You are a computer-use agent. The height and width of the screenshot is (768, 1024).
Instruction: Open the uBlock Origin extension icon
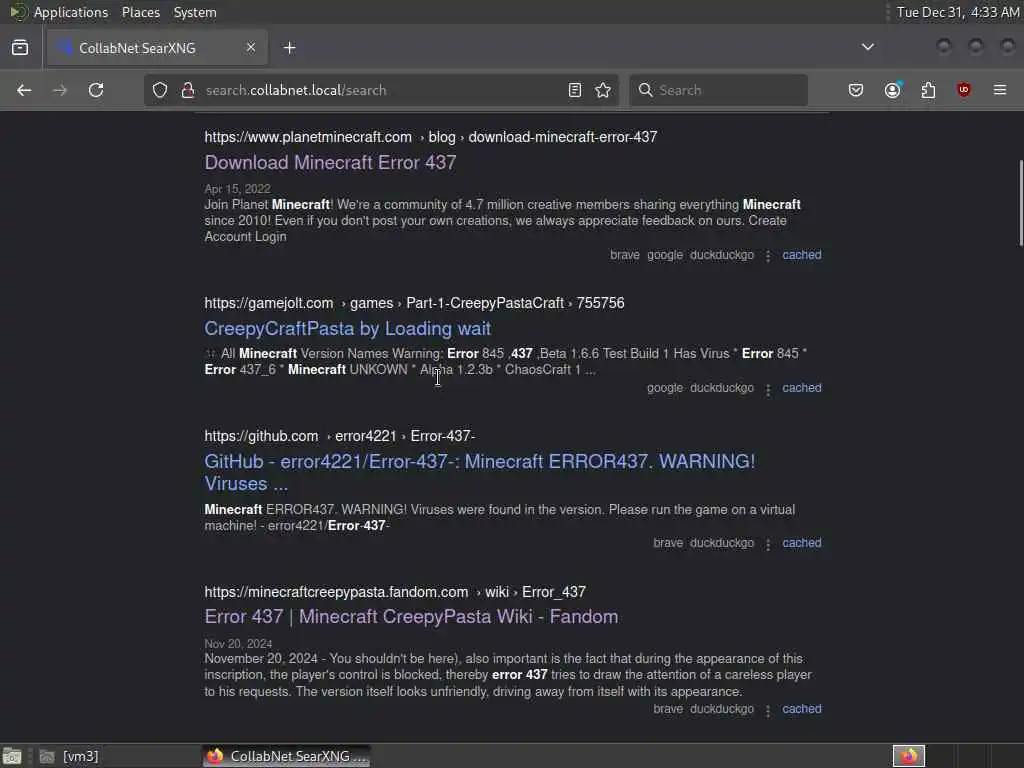tap(964, 90)
